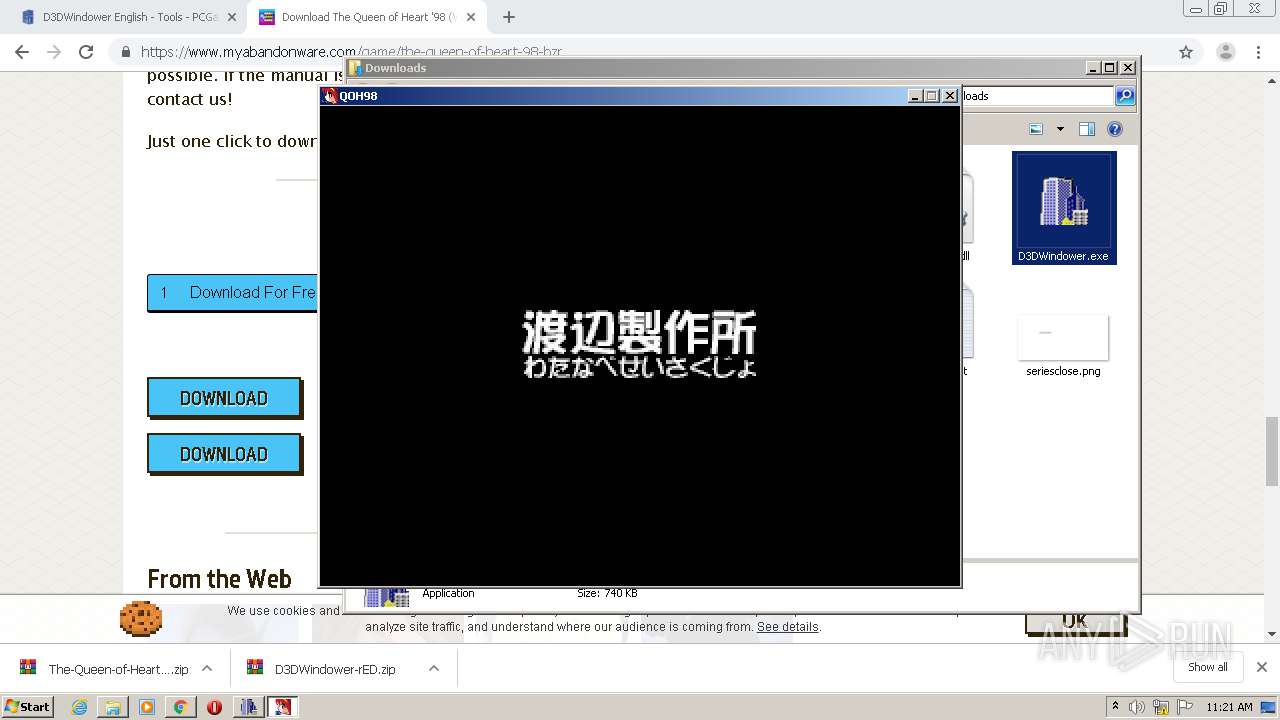Expand the view options dropdown arrow
The height and width of the screenshot is (720, 1280).
[1060, 129]
